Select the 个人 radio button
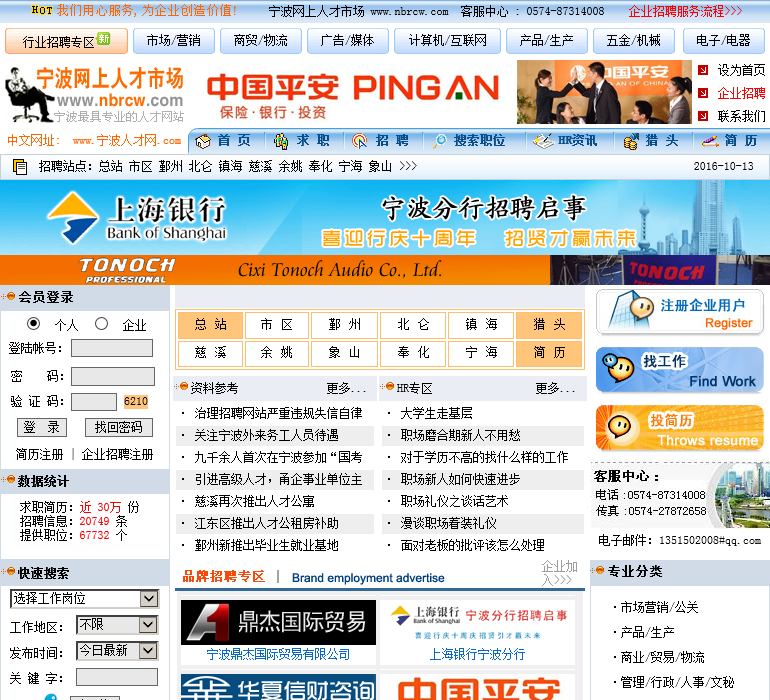 tap(33, 323)
